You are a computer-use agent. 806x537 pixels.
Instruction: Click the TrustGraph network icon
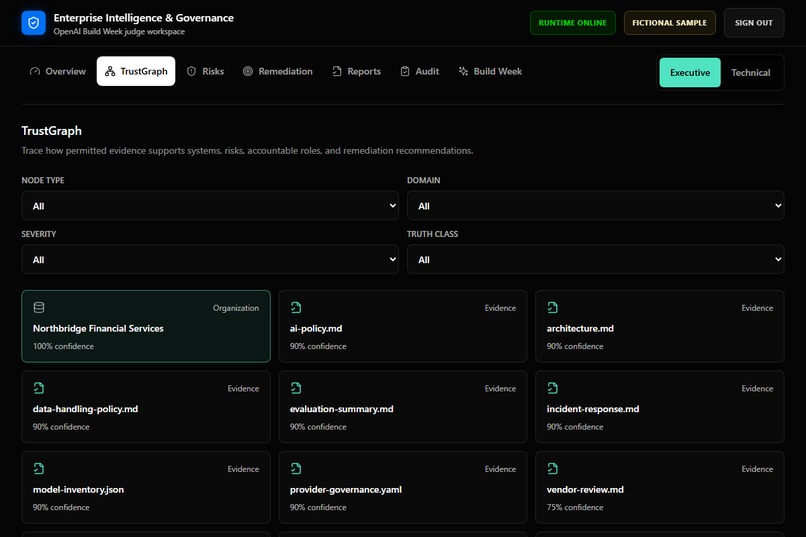pyautogui.click(x=110, y=71)
